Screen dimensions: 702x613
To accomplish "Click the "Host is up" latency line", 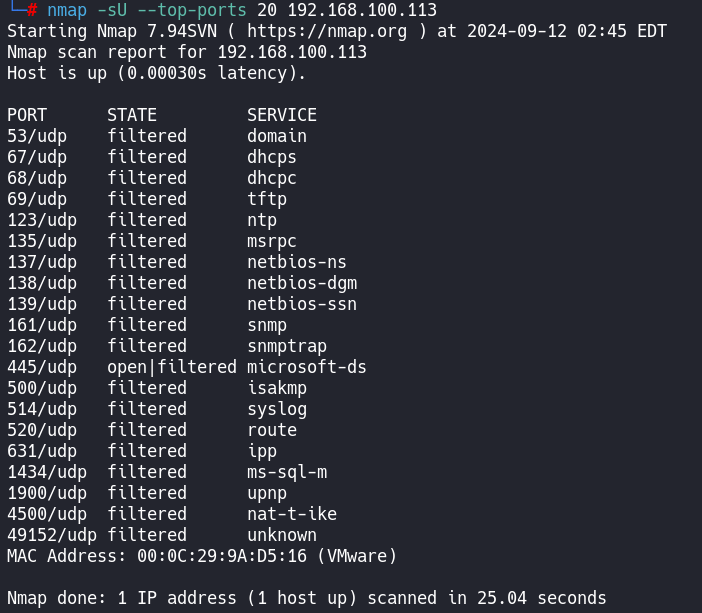I will (x=156, y=73).
